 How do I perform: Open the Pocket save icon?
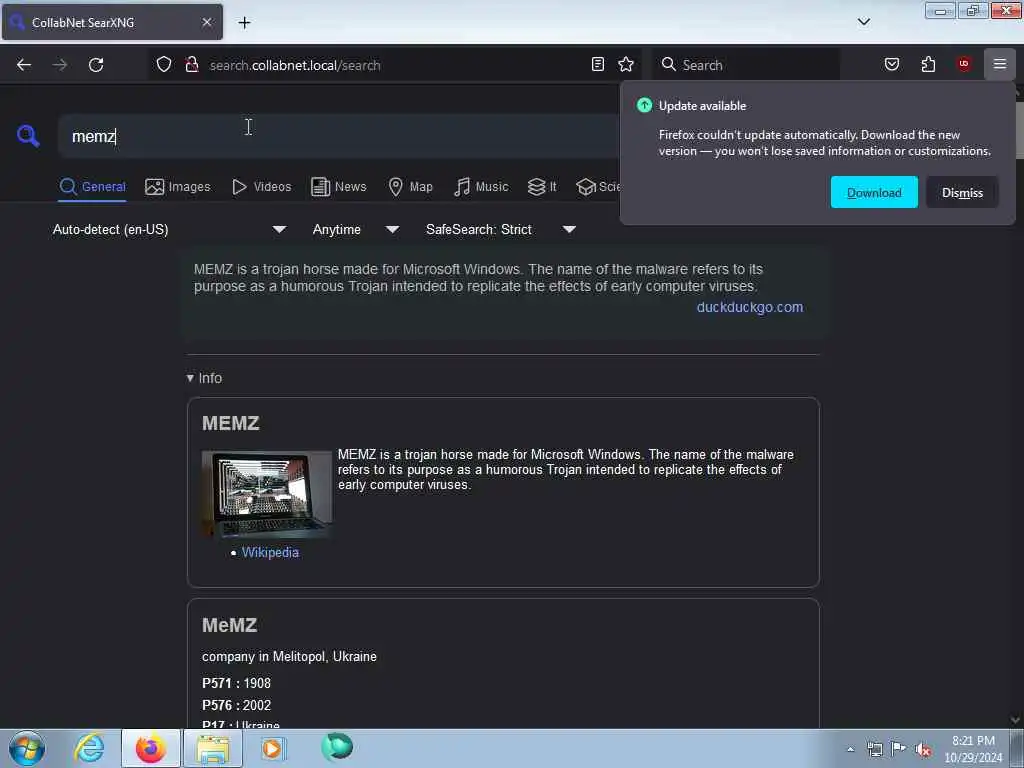[891, 64]
